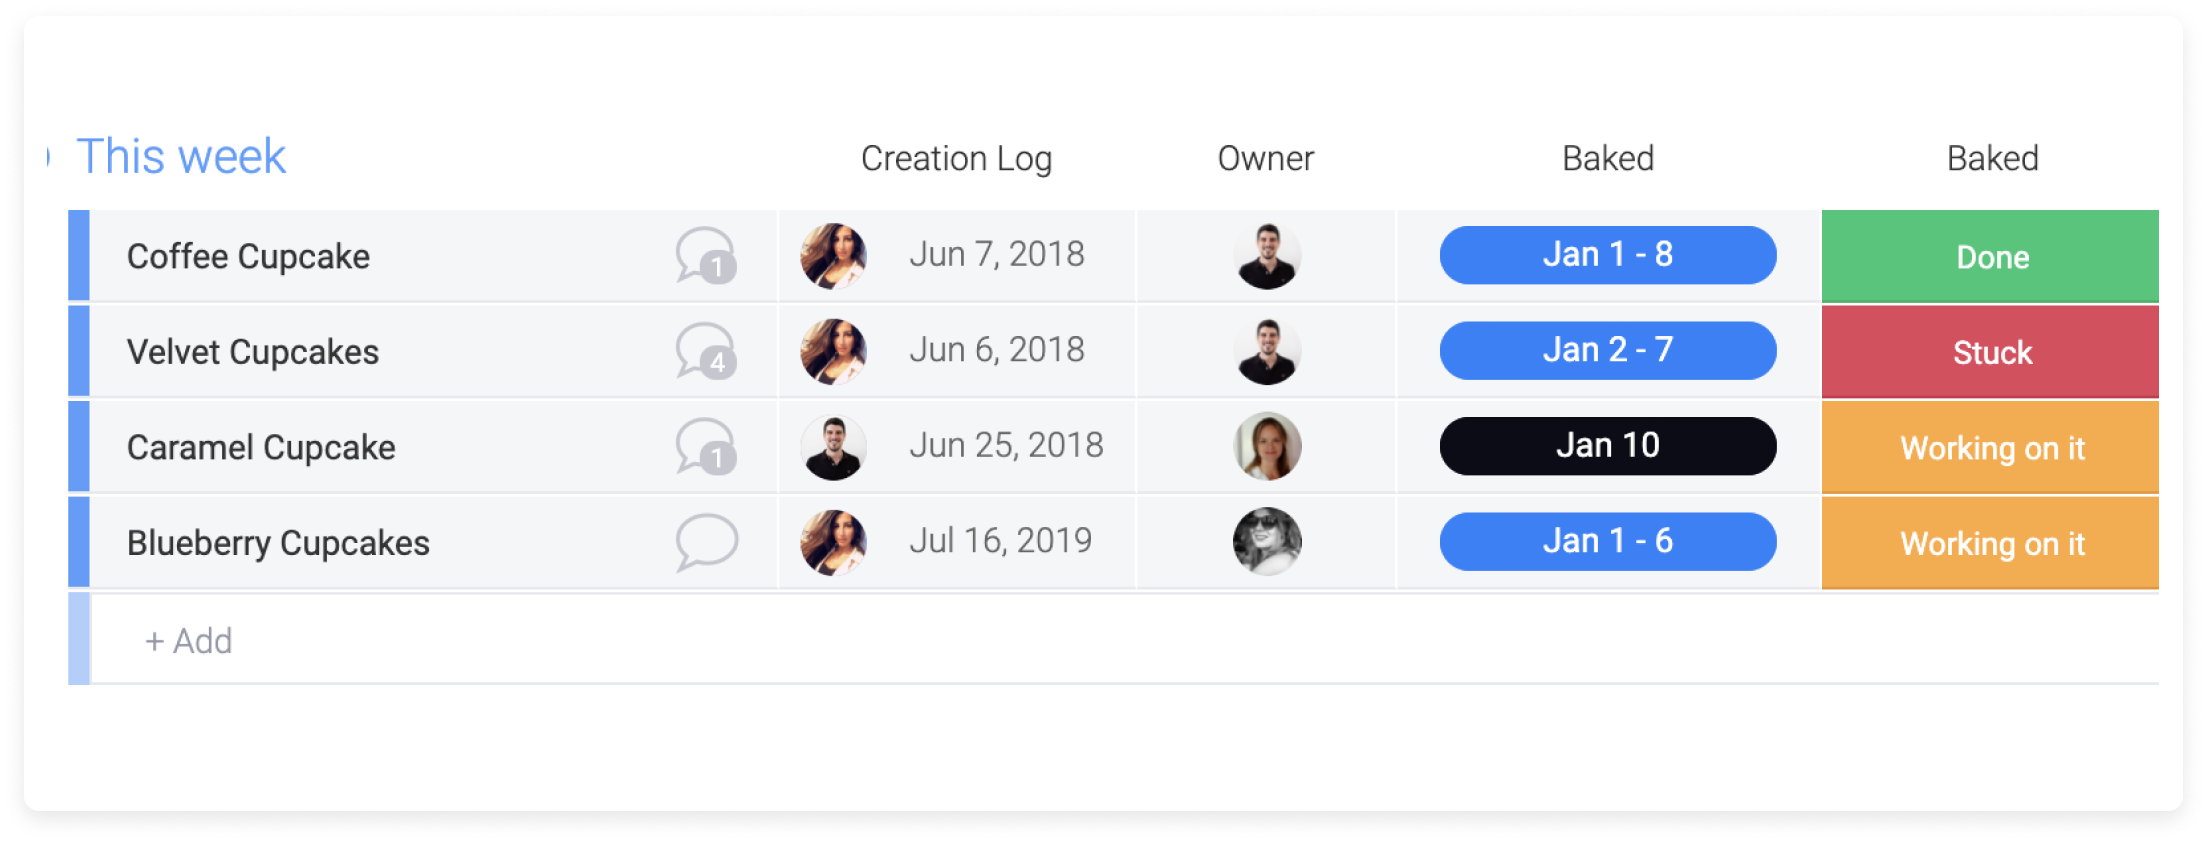
Task: Click blue color bar beside Velvet Cupcakes
Action: (x=79, y=351)
